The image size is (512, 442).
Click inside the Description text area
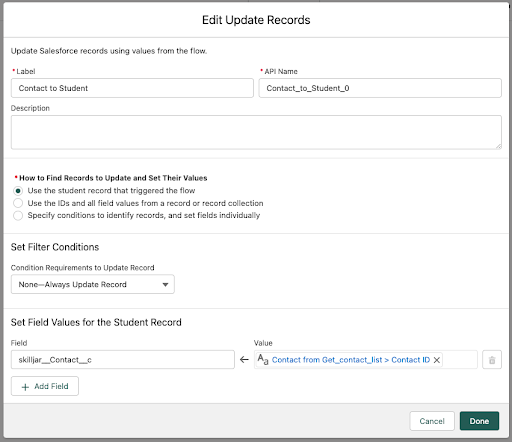(x=256, y=132)
